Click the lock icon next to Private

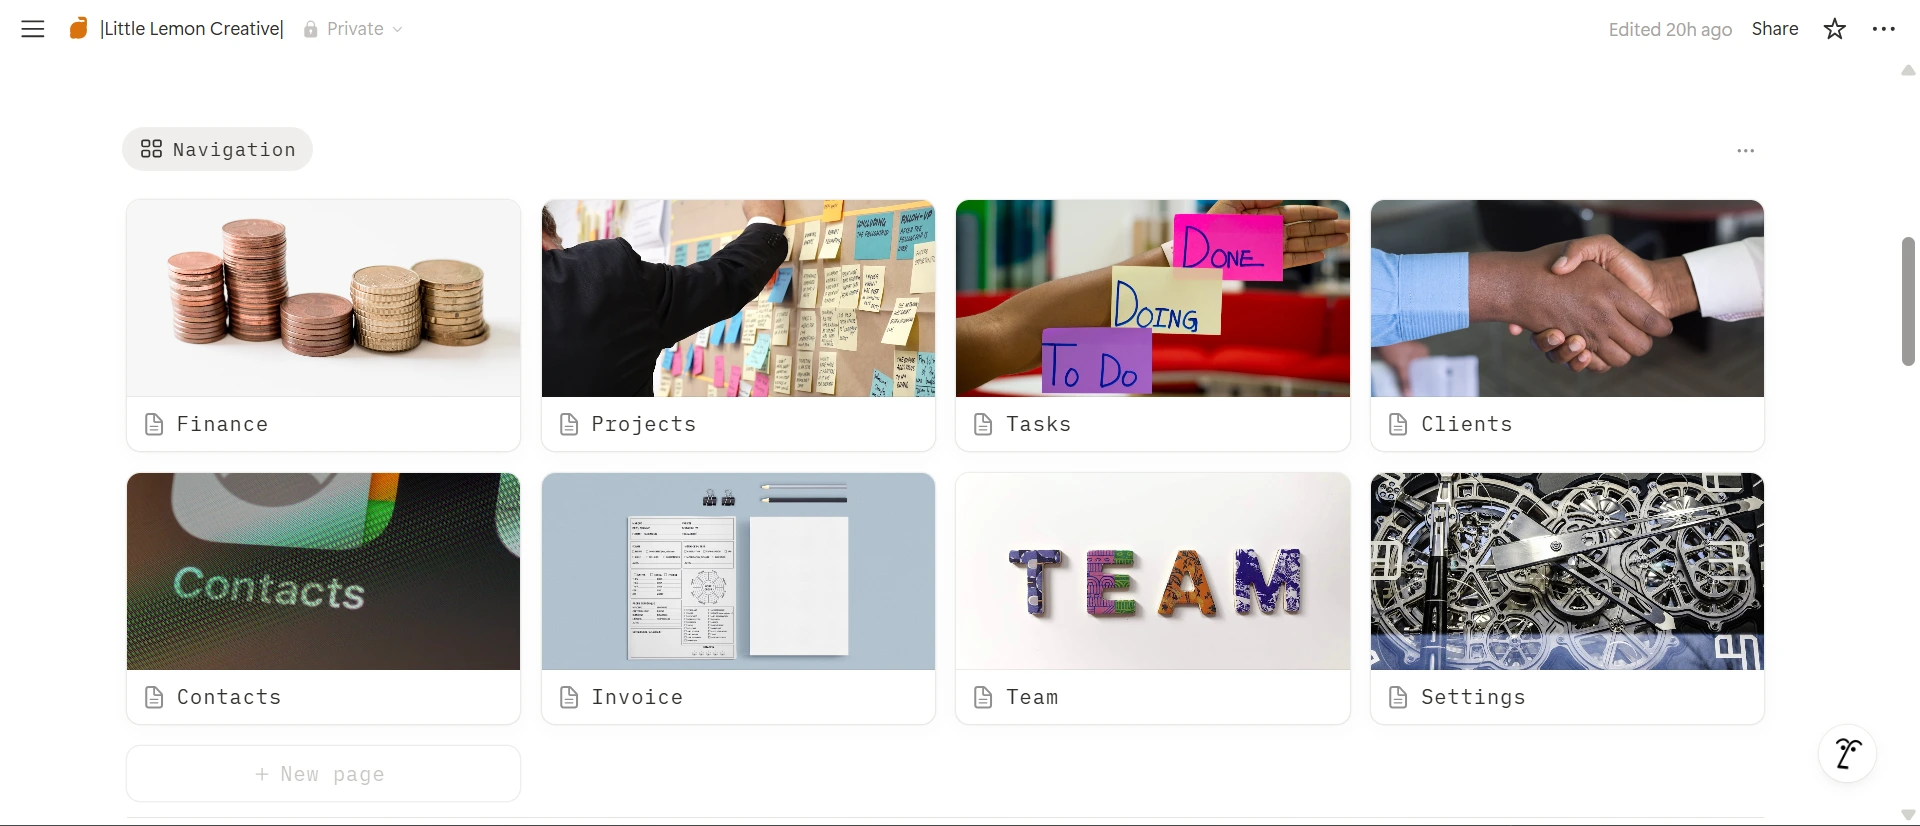[311, 29]
